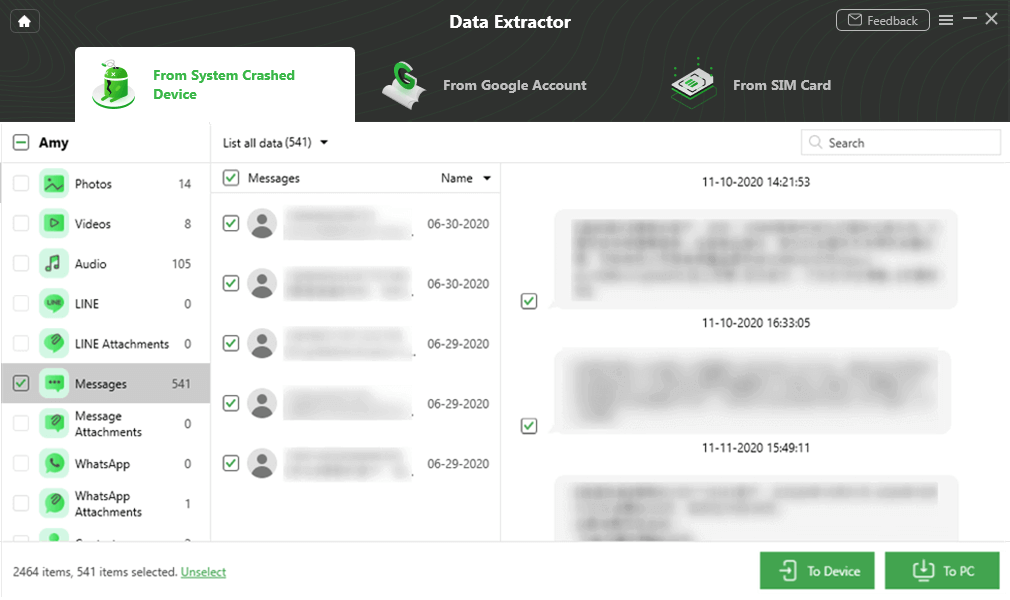Viewport: 1010px width, 600px height.
Task: Select the Photos label
Action: (93, 184)
